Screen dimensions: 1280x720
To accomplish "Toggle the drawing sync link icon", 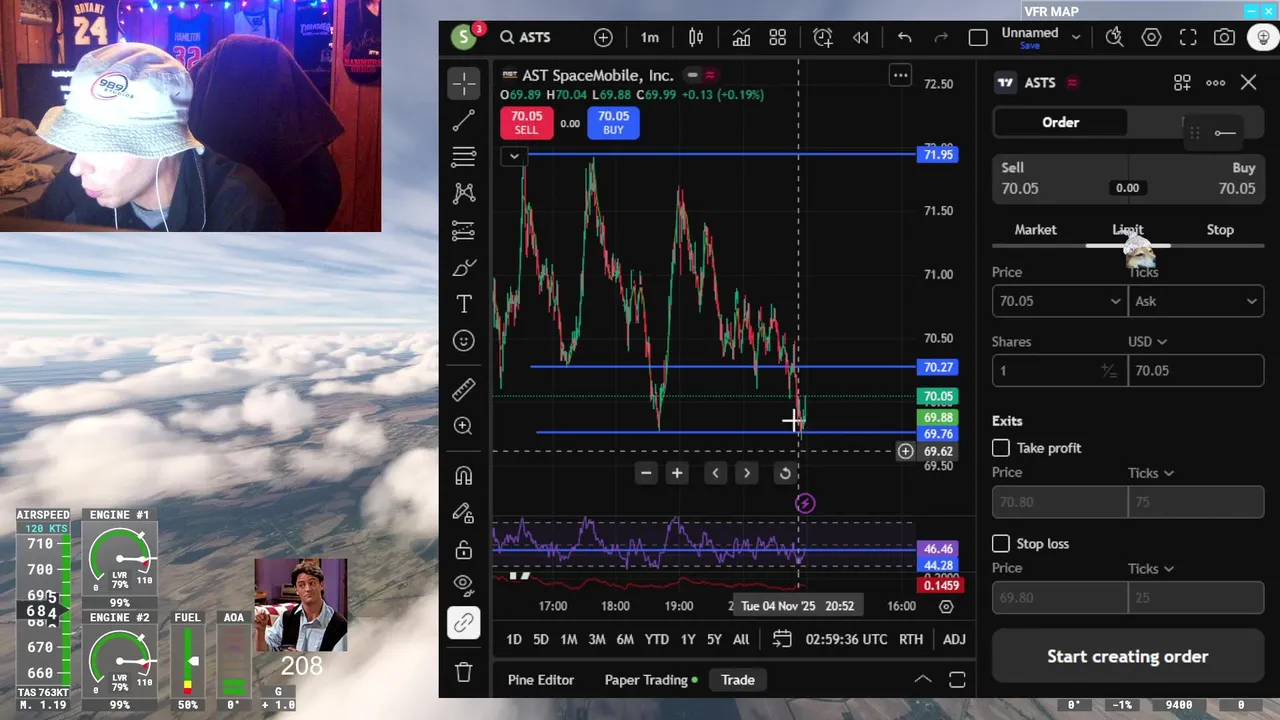I will (464, 623).
